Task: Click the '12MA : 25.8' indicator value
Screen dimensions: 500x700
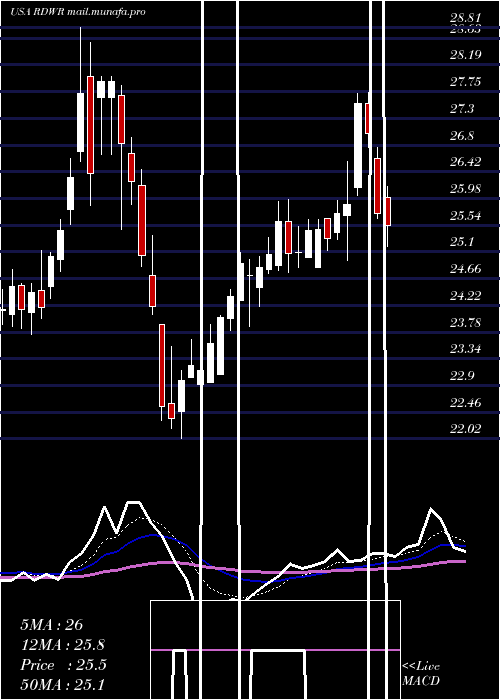Action: pyautogui.click(x=63, y=645)
